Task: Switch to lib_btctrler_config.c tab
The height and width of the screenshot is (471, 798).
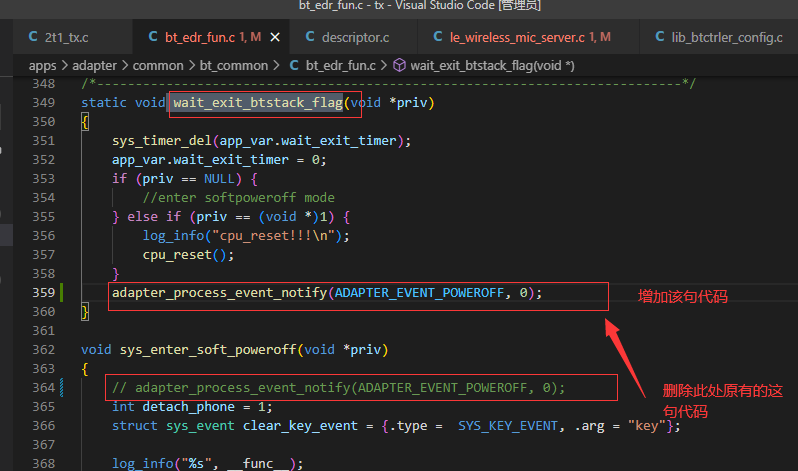Action: (x=719, y=37)
